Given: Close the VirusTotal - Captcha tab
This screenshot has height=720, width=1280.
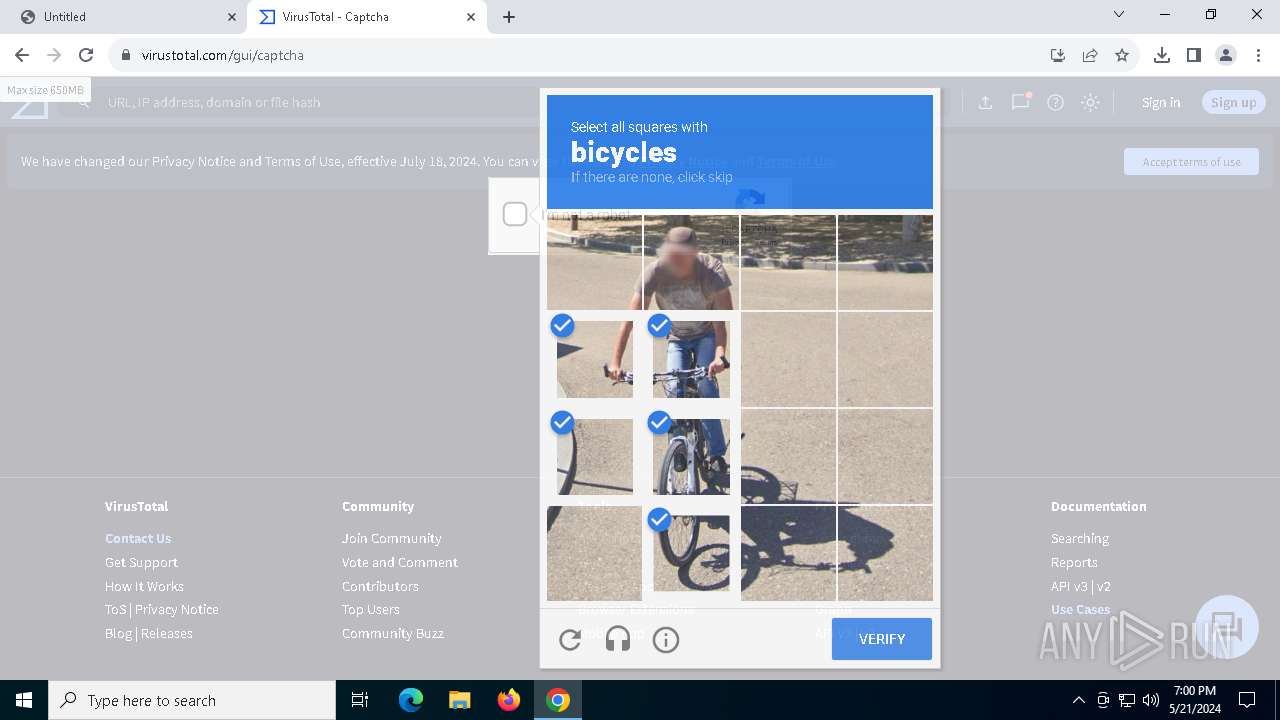Looking at the screenshot, I should (x=471, y=17).
